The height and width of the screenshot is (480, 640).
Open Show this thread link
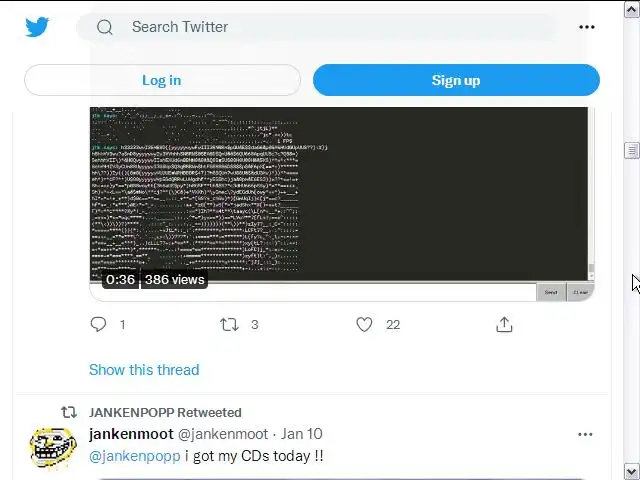(144, 369)
